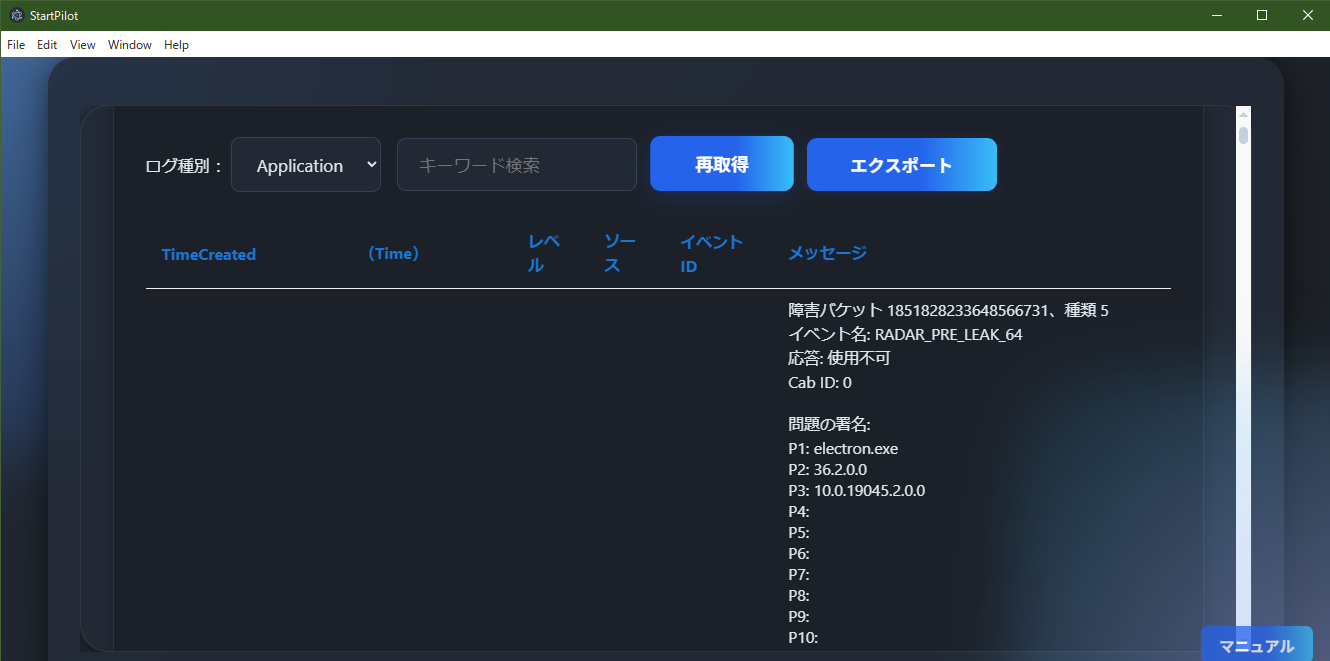Screen dimensions: 1330x661
Task: Sort by the イベントID column
Action: click(x=711, y=253)
